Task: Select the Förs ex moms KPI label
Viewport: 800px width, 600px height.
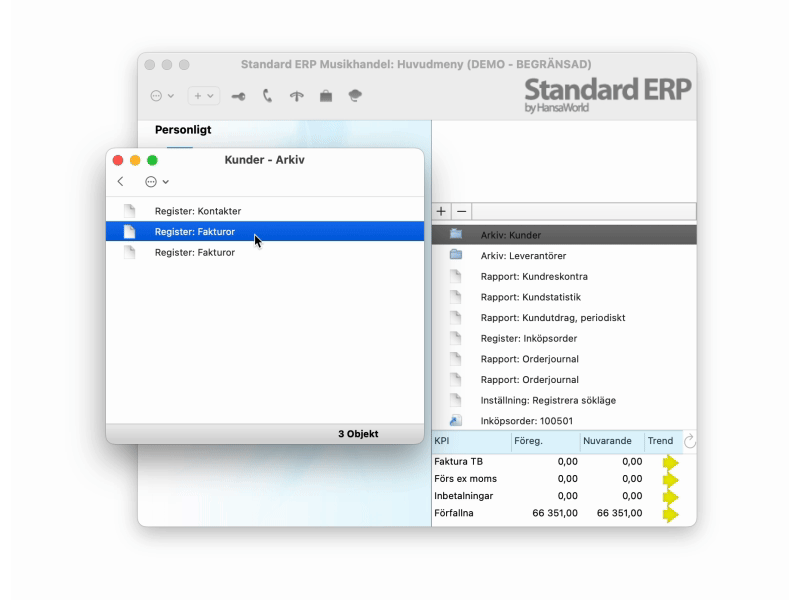Action: 465,479
